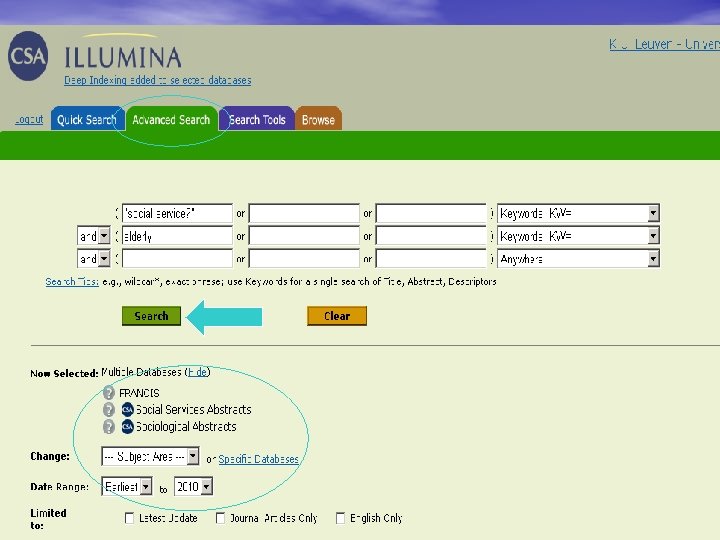Select the Advanced Search tab
720x540 pixels.
point(171,119)
